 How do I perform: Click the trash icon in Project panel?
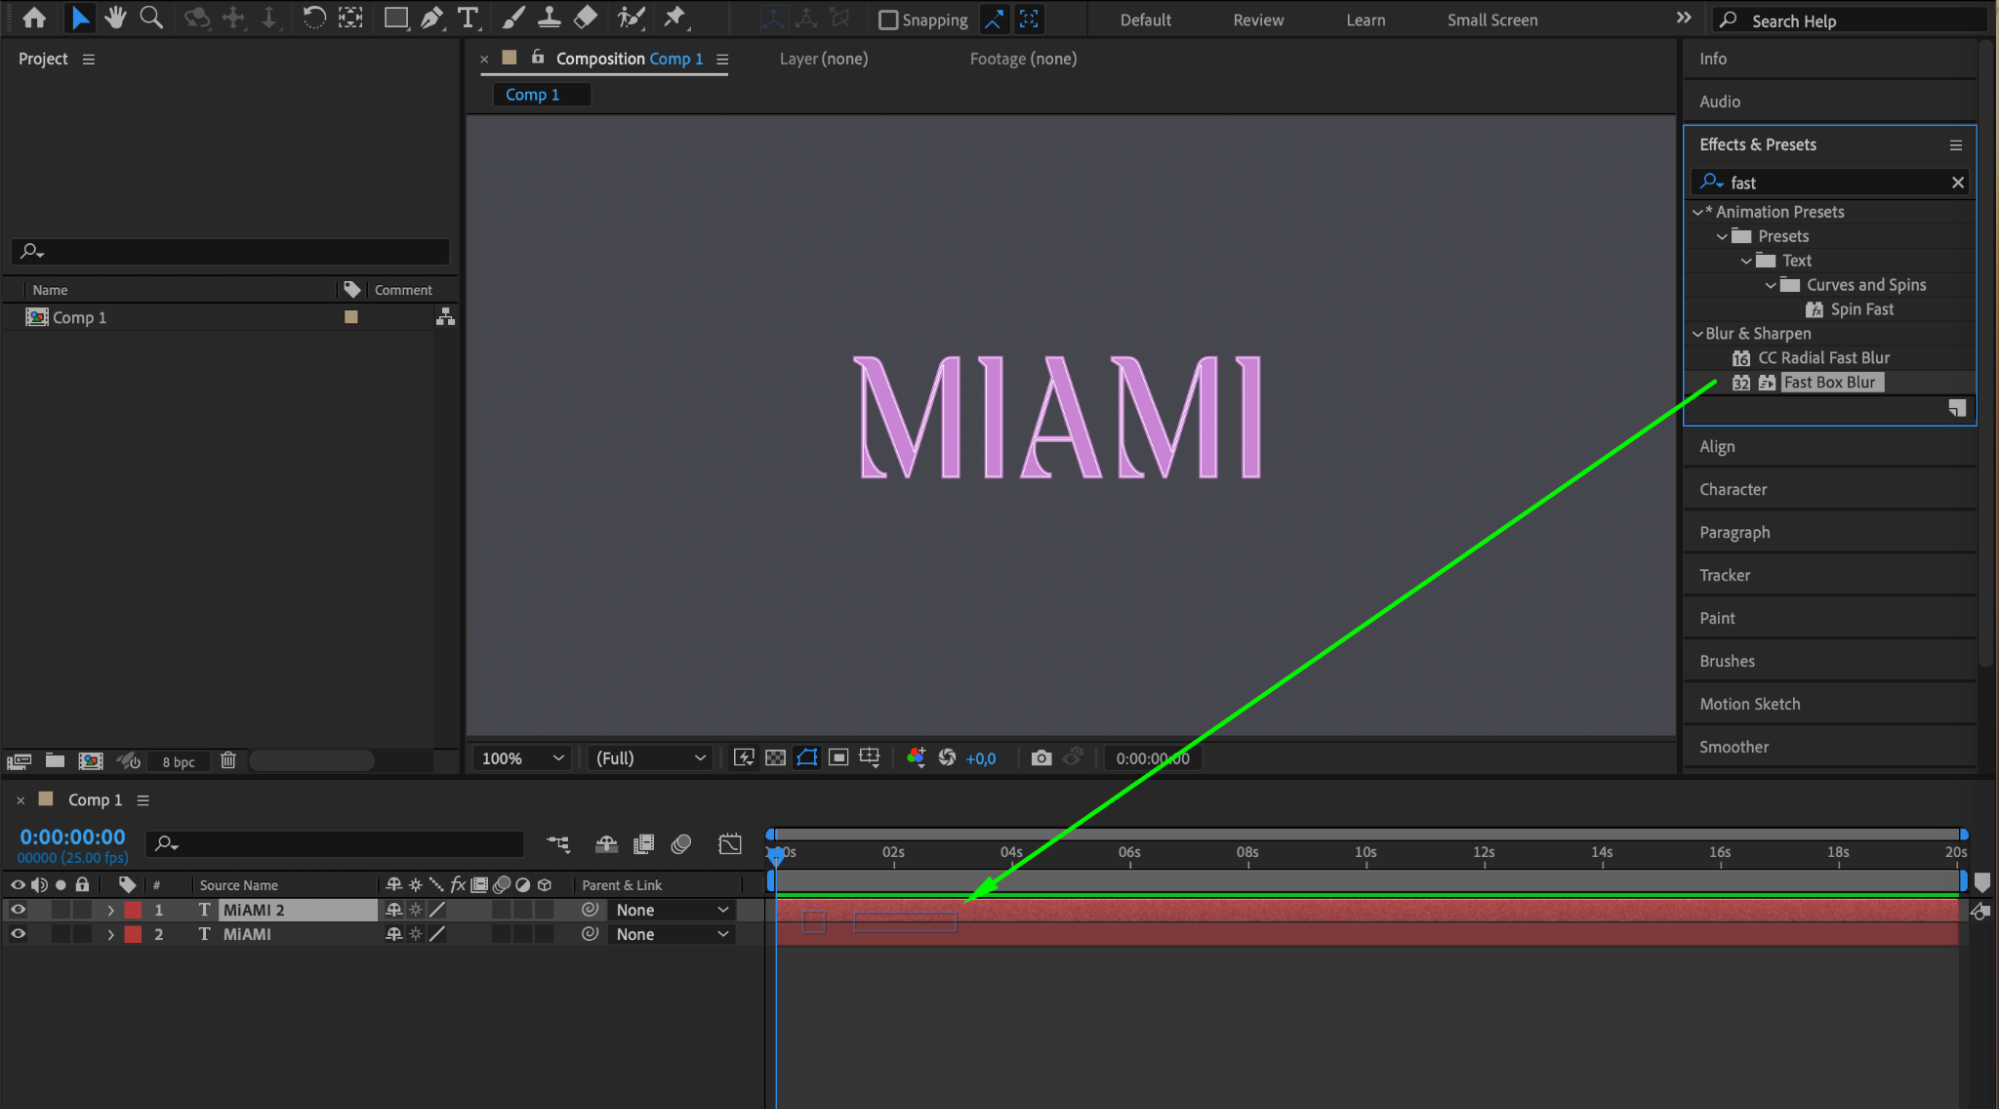tap(228, 761)
